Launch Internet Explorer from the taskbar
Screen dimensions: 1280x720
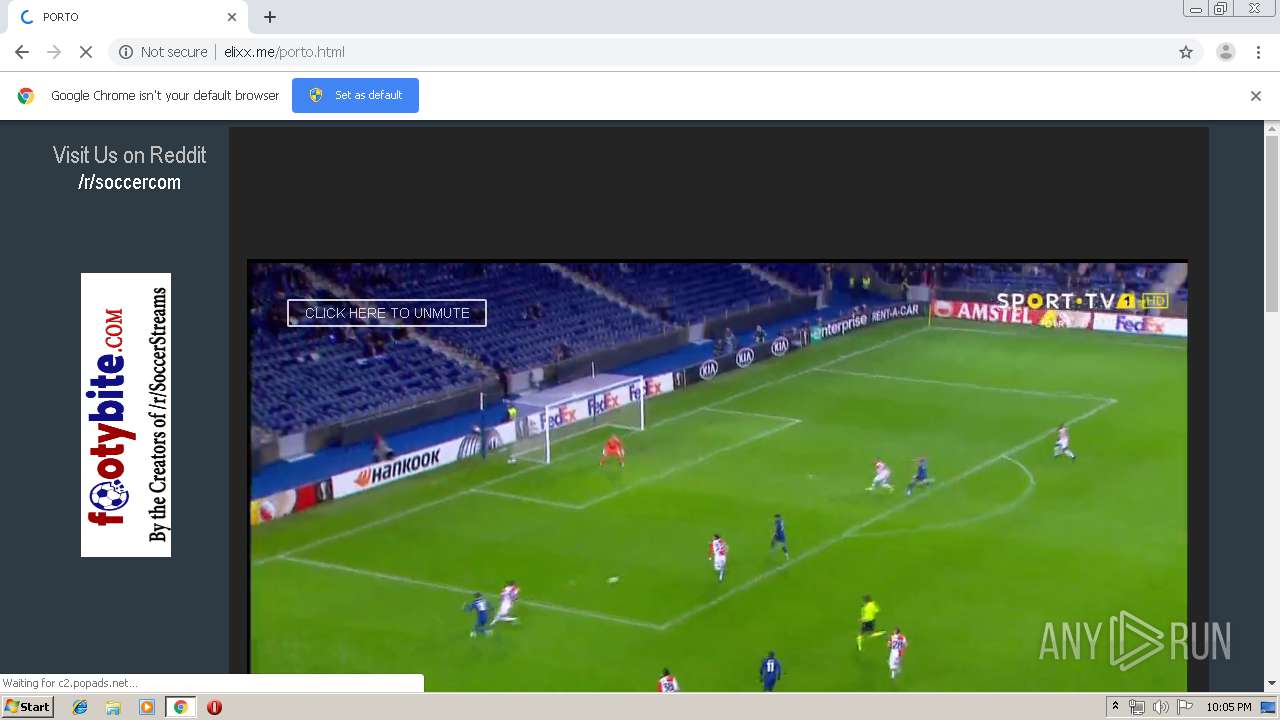80,707
